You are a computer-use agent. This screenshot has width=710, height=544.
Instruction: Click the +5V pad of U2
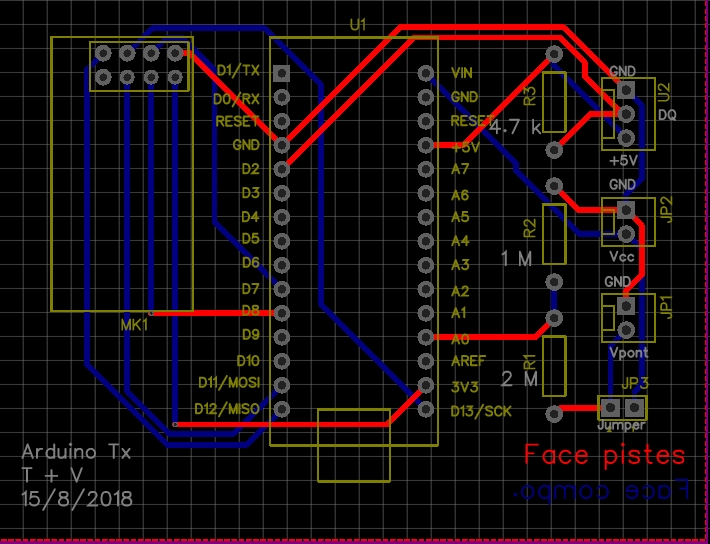coord(626,138)
